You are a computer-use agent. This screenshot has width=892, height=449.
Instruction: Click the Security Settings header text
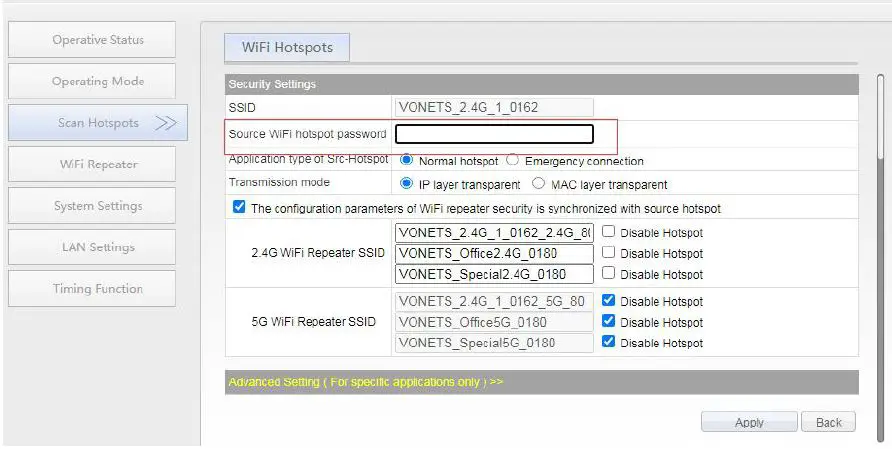point(272,84)
